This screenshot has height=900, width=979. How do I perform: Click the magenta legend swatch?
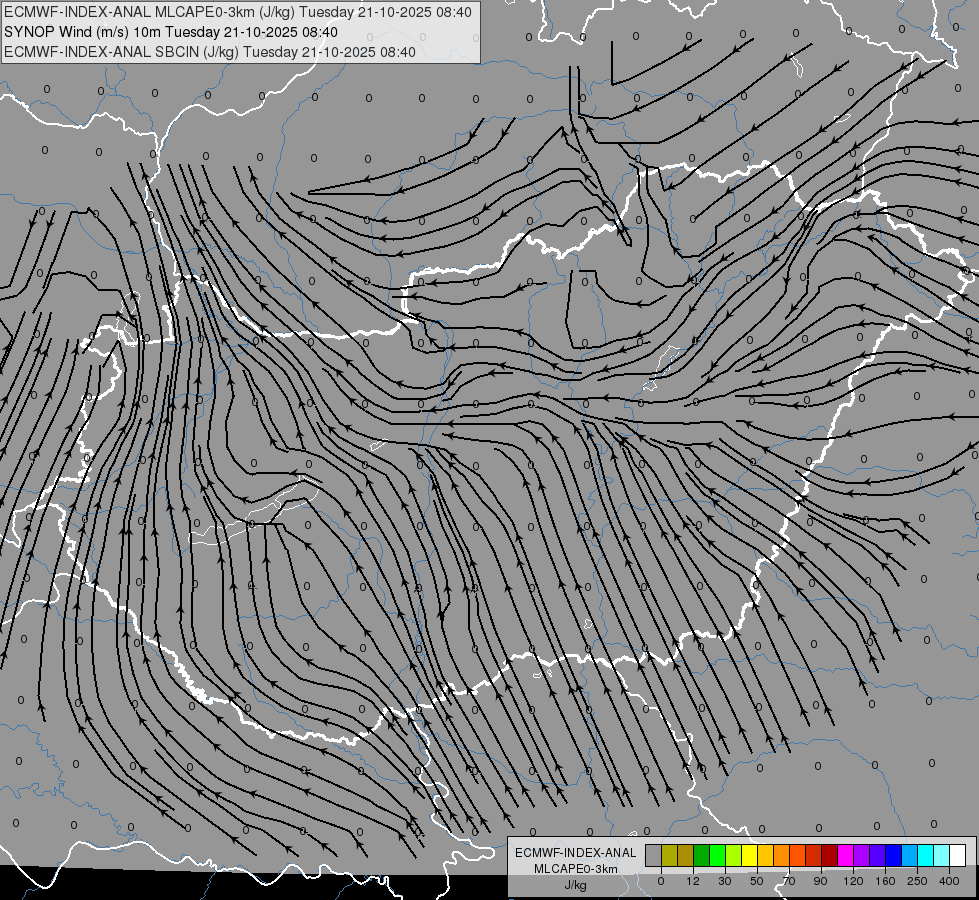coord(845,855)
